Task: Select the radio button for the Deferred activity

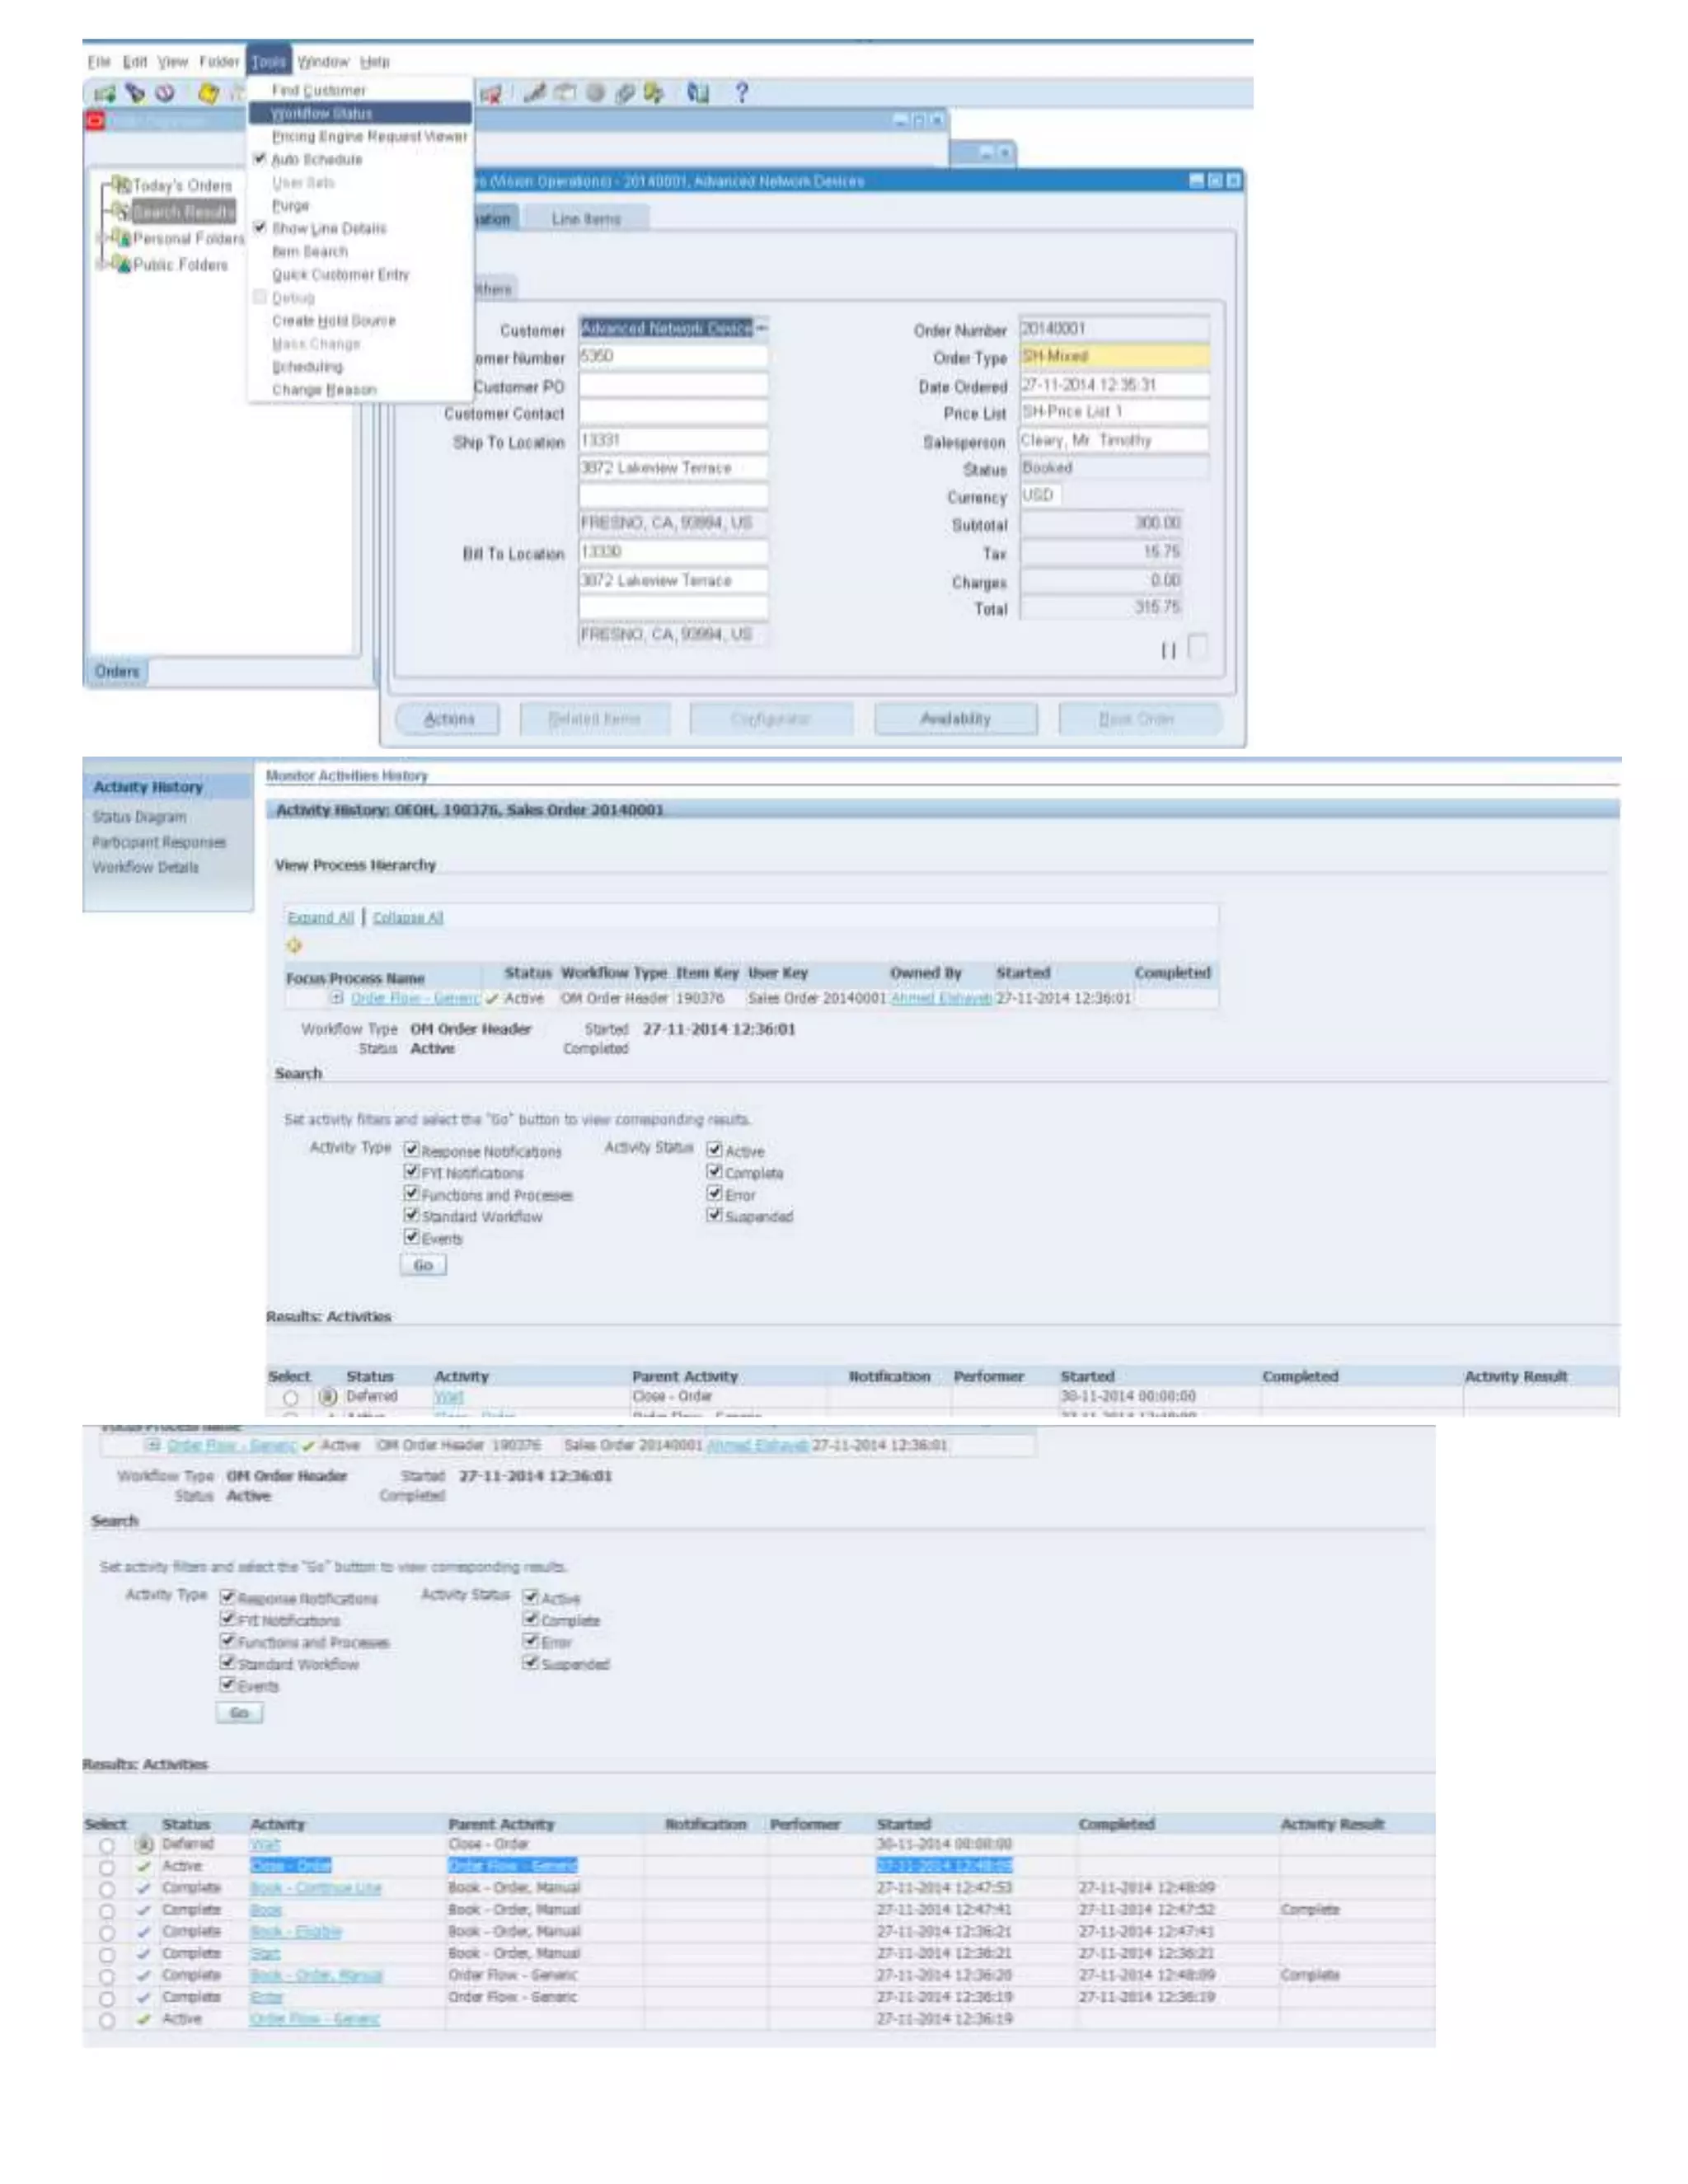Action: (290, 1397)
